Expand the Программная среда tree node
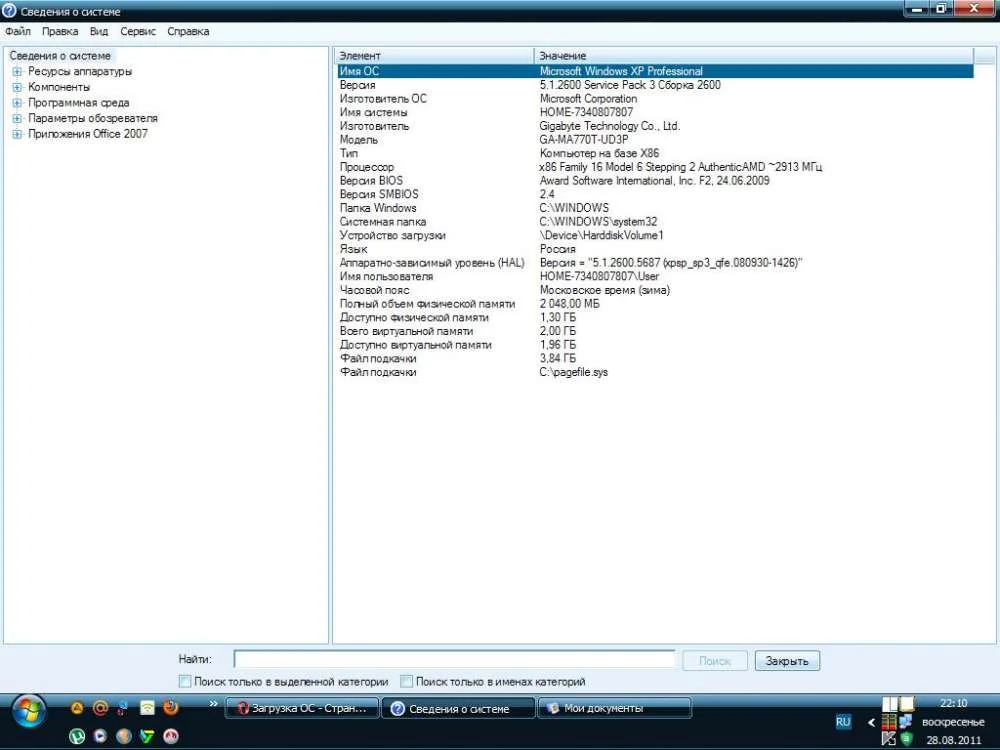The height and width of the screenshot is (750, 1000). pyautogui.click(x=17, y=103)
